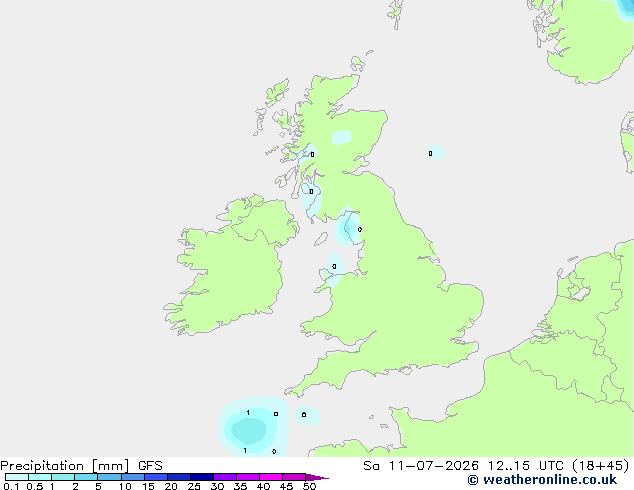The image size is (634, 490).
Task: Click the 1–2 mm legend color swatch
Action: click(63, 477)
